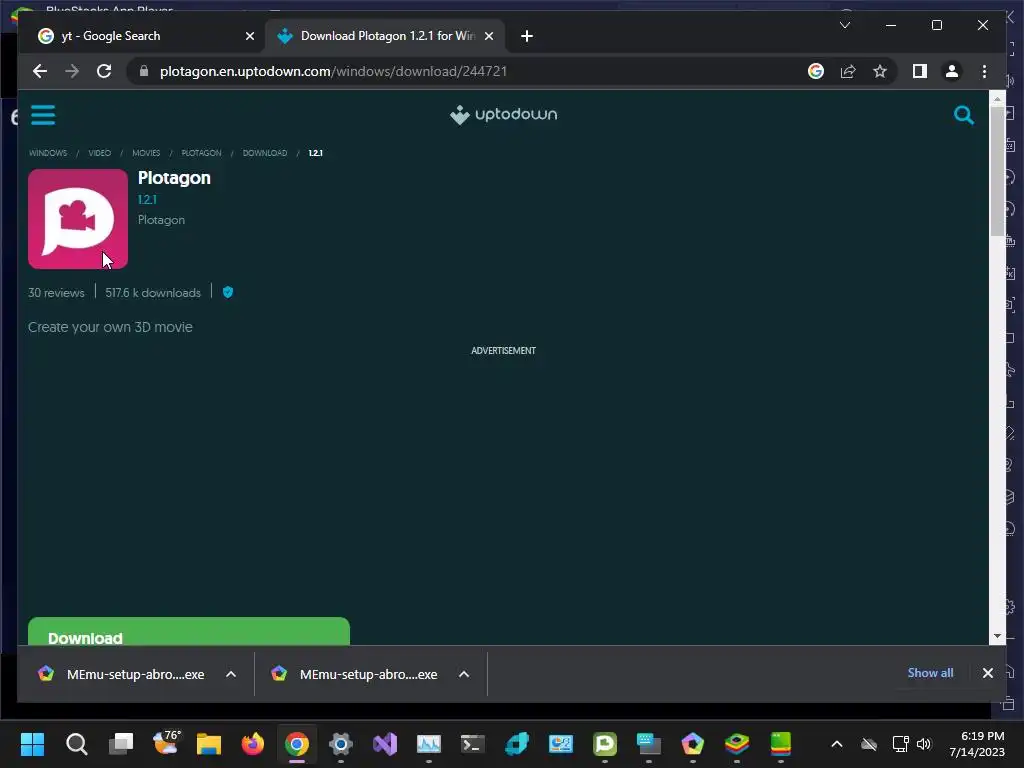Viewport: 1024px width, 768px height.
Task: Open the Windows Start menu
Action: (32, 744)
